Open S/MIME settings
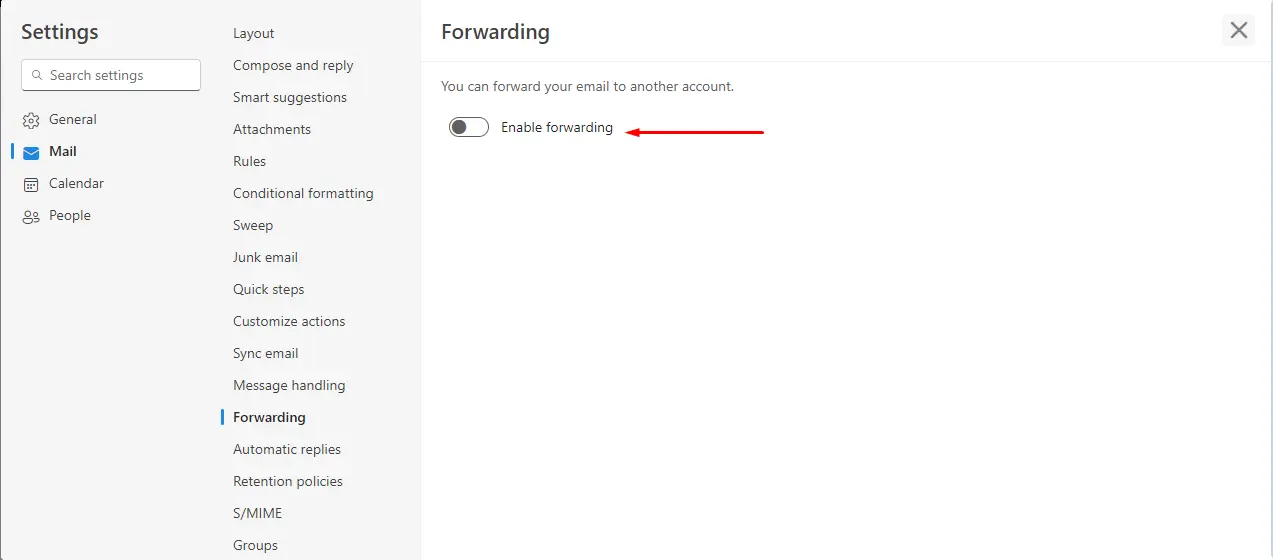This screenshot has height=560, width=1273. point(258,513)
